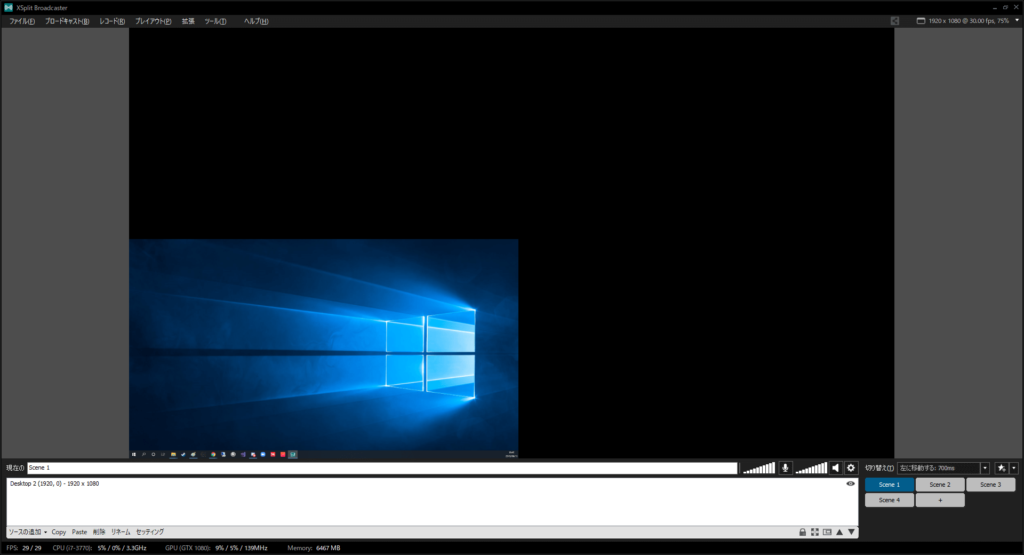Move source down with the down arrow

pyautogui.click(x=852, y=532)
